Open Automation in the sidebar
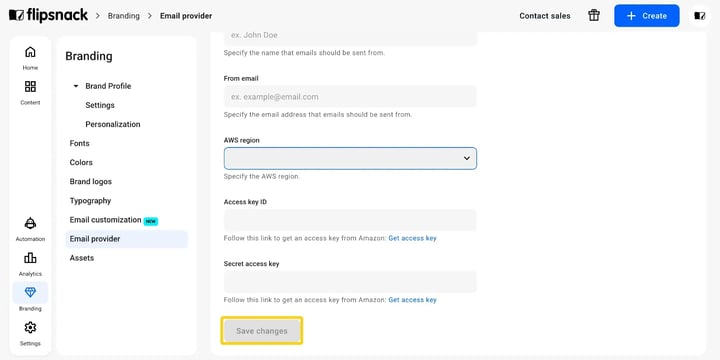 pyautogui.click(x=30, y=229)
